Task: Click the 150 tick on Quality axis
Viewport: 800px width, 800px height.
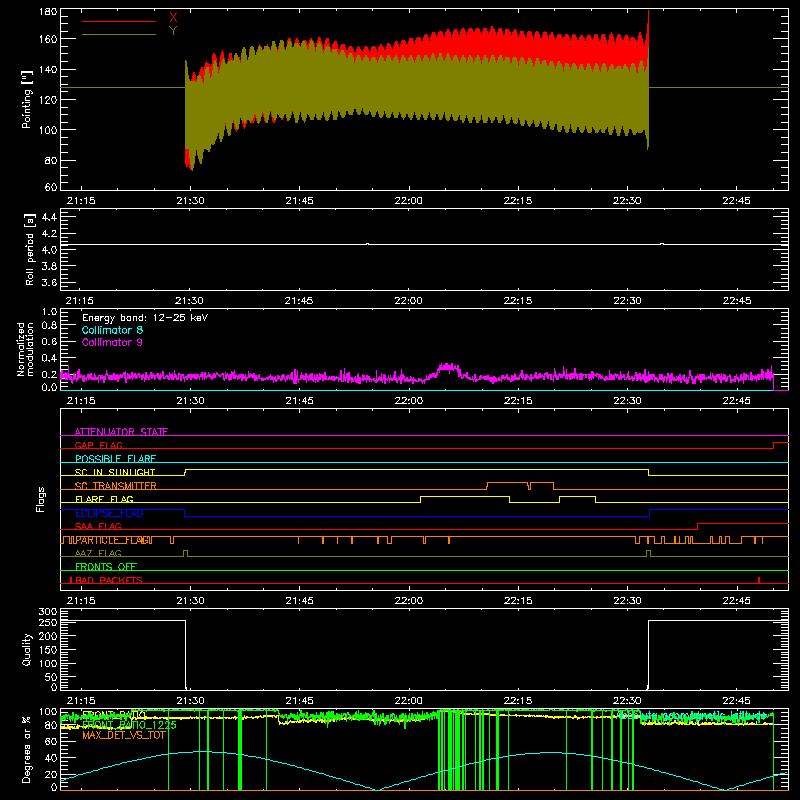Action: click(x=48, y=650)
